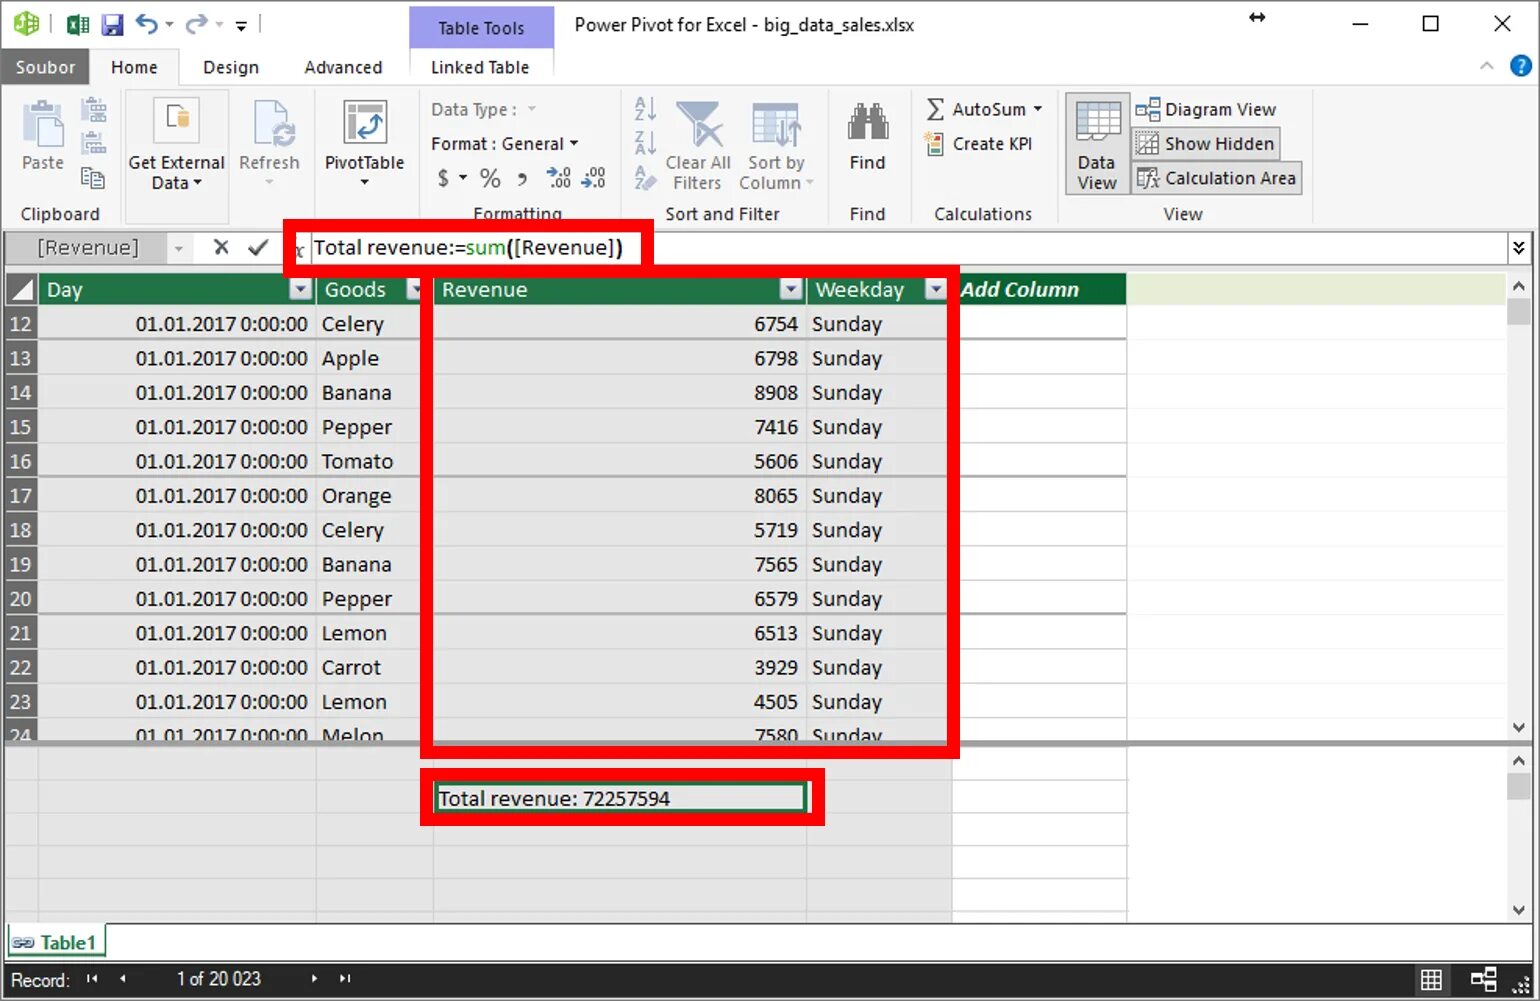Click the Copy icon in Clipboard group
The width and height of the screenshot is (1540, 1001).
pyautogui.click(x=93, y=178)
